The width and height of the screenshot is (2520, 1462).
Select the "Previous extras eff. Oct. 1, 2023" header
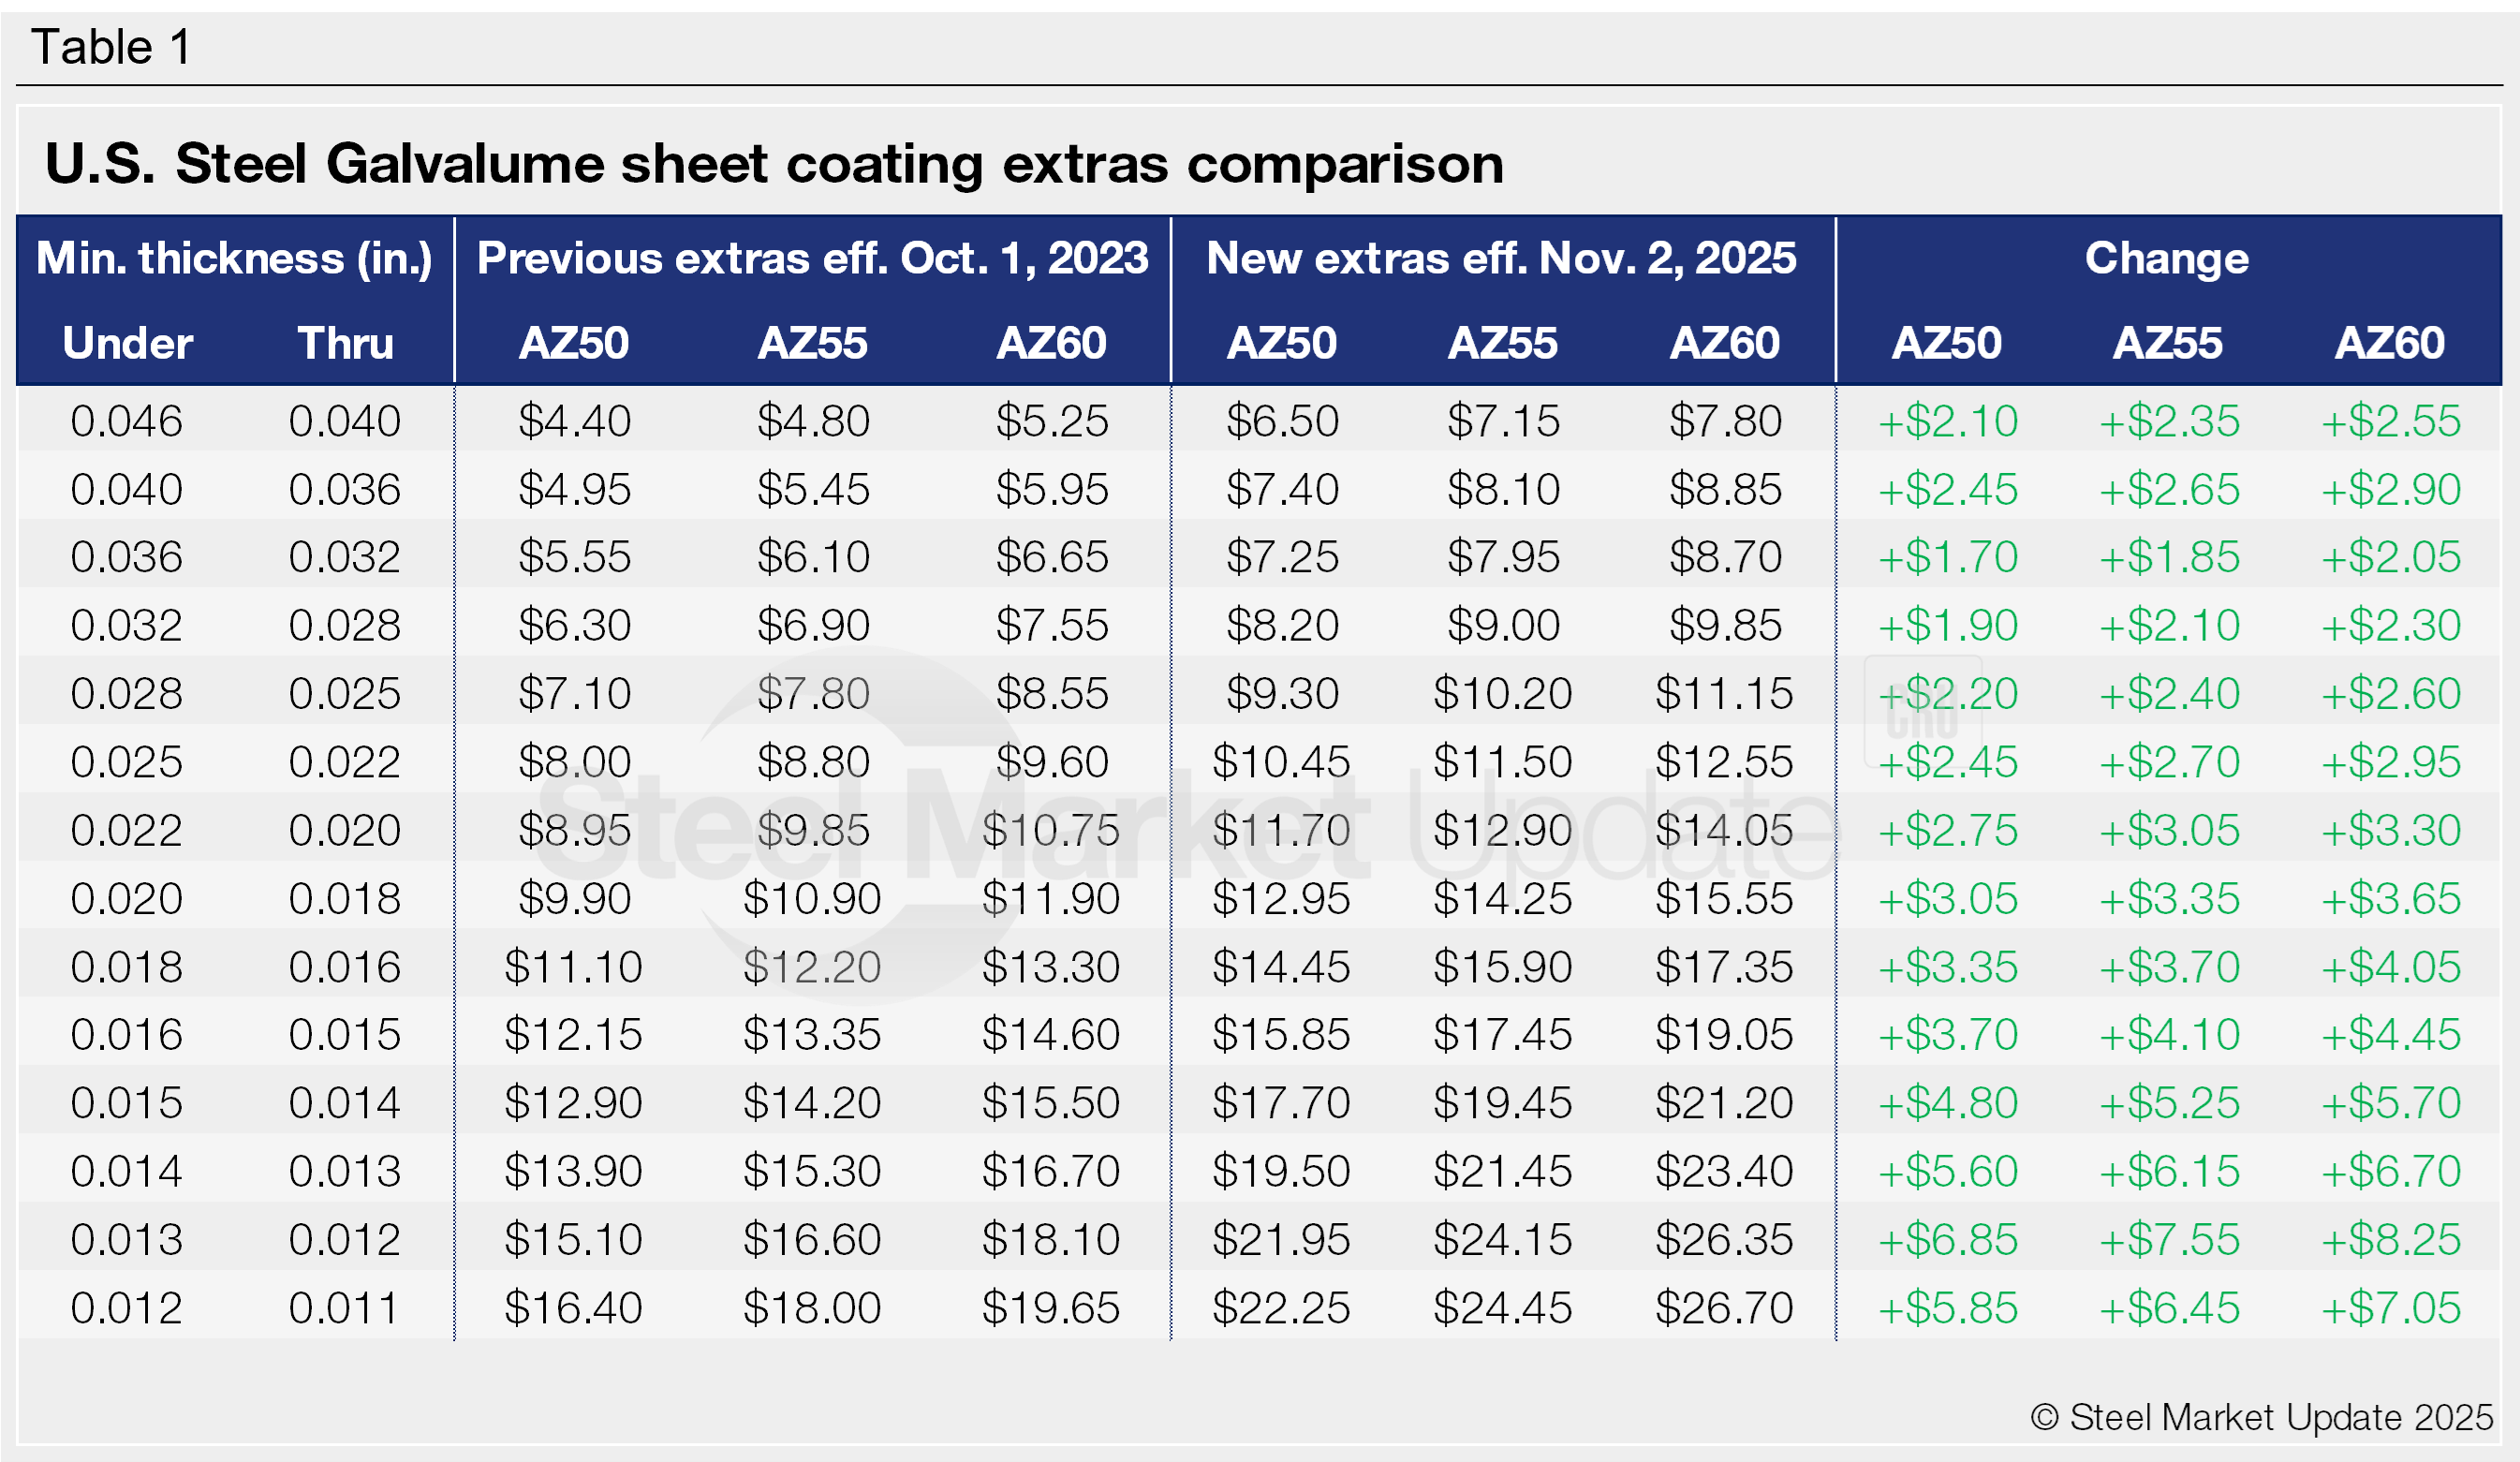[x=812, y=259]
